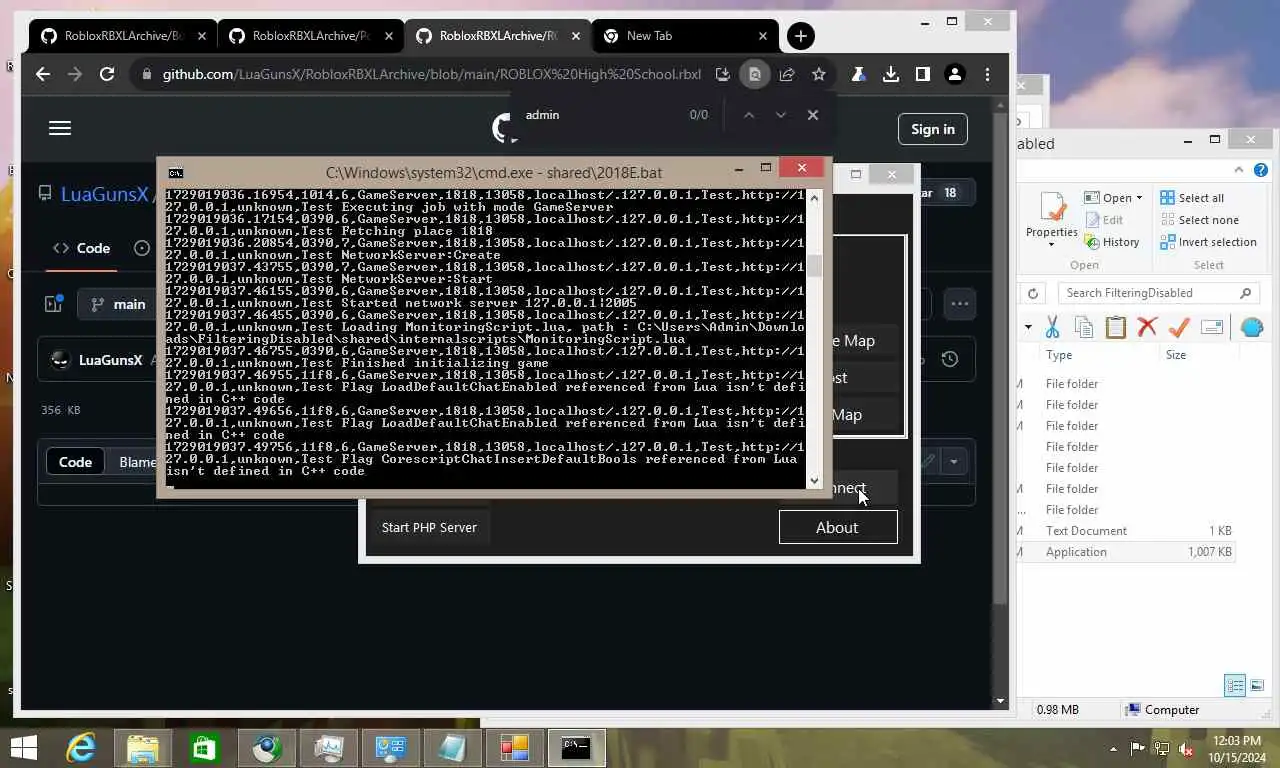Switch to the New Tab tab
The image size is (1280, 768).
click(x=684, y=36)
